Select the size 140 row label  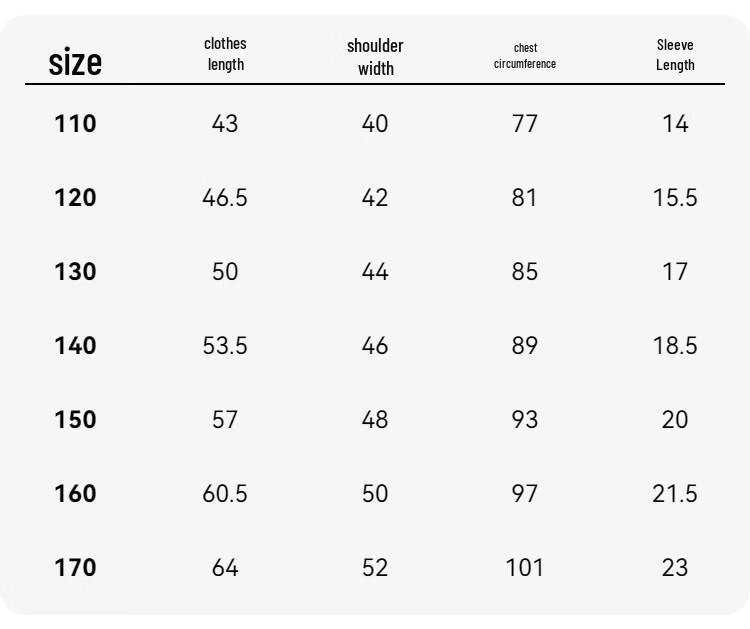tap(75, 346)
